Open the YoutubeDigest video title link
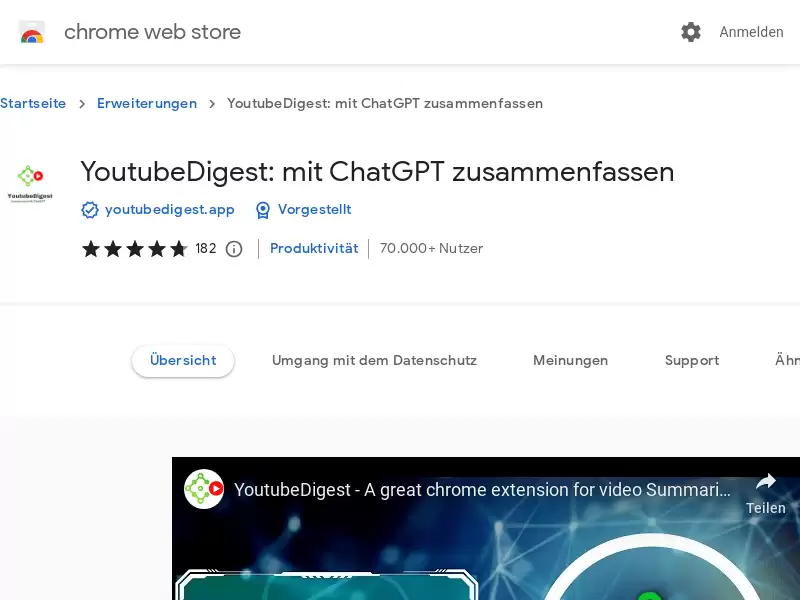The height and width of the screenshot is (600, 800). [x=482, y=490]
